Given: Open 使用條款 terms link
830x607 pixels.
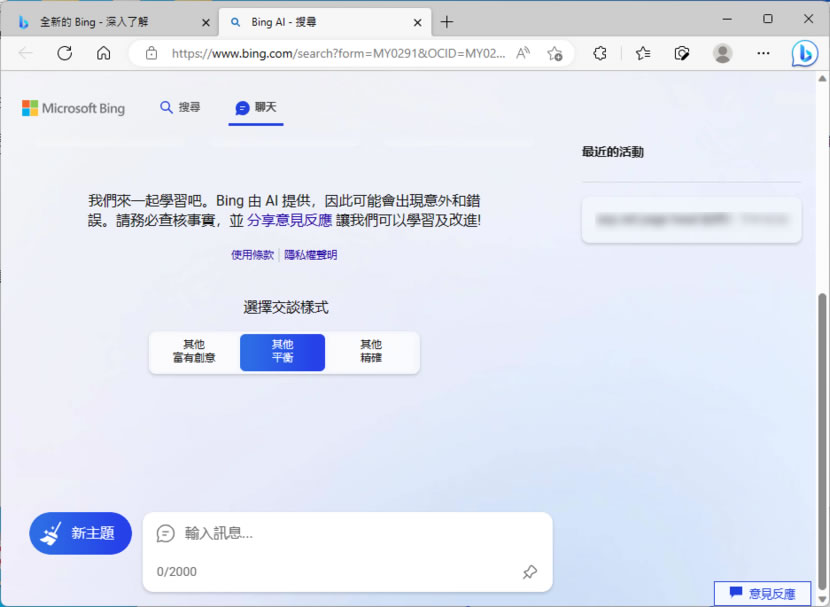Looking at the screenshot, I should point(252,255).
